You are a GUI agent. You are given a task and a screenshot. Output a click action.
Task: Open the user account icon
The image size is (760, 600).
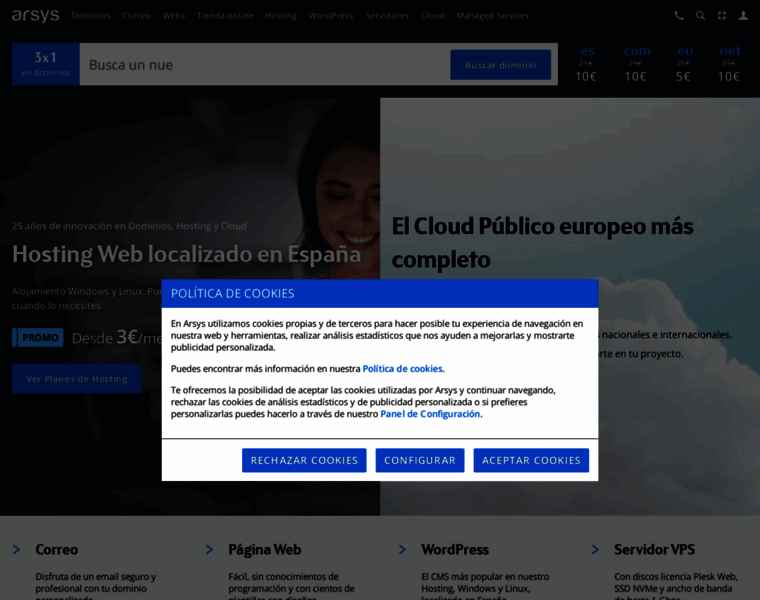click(743, 16)
